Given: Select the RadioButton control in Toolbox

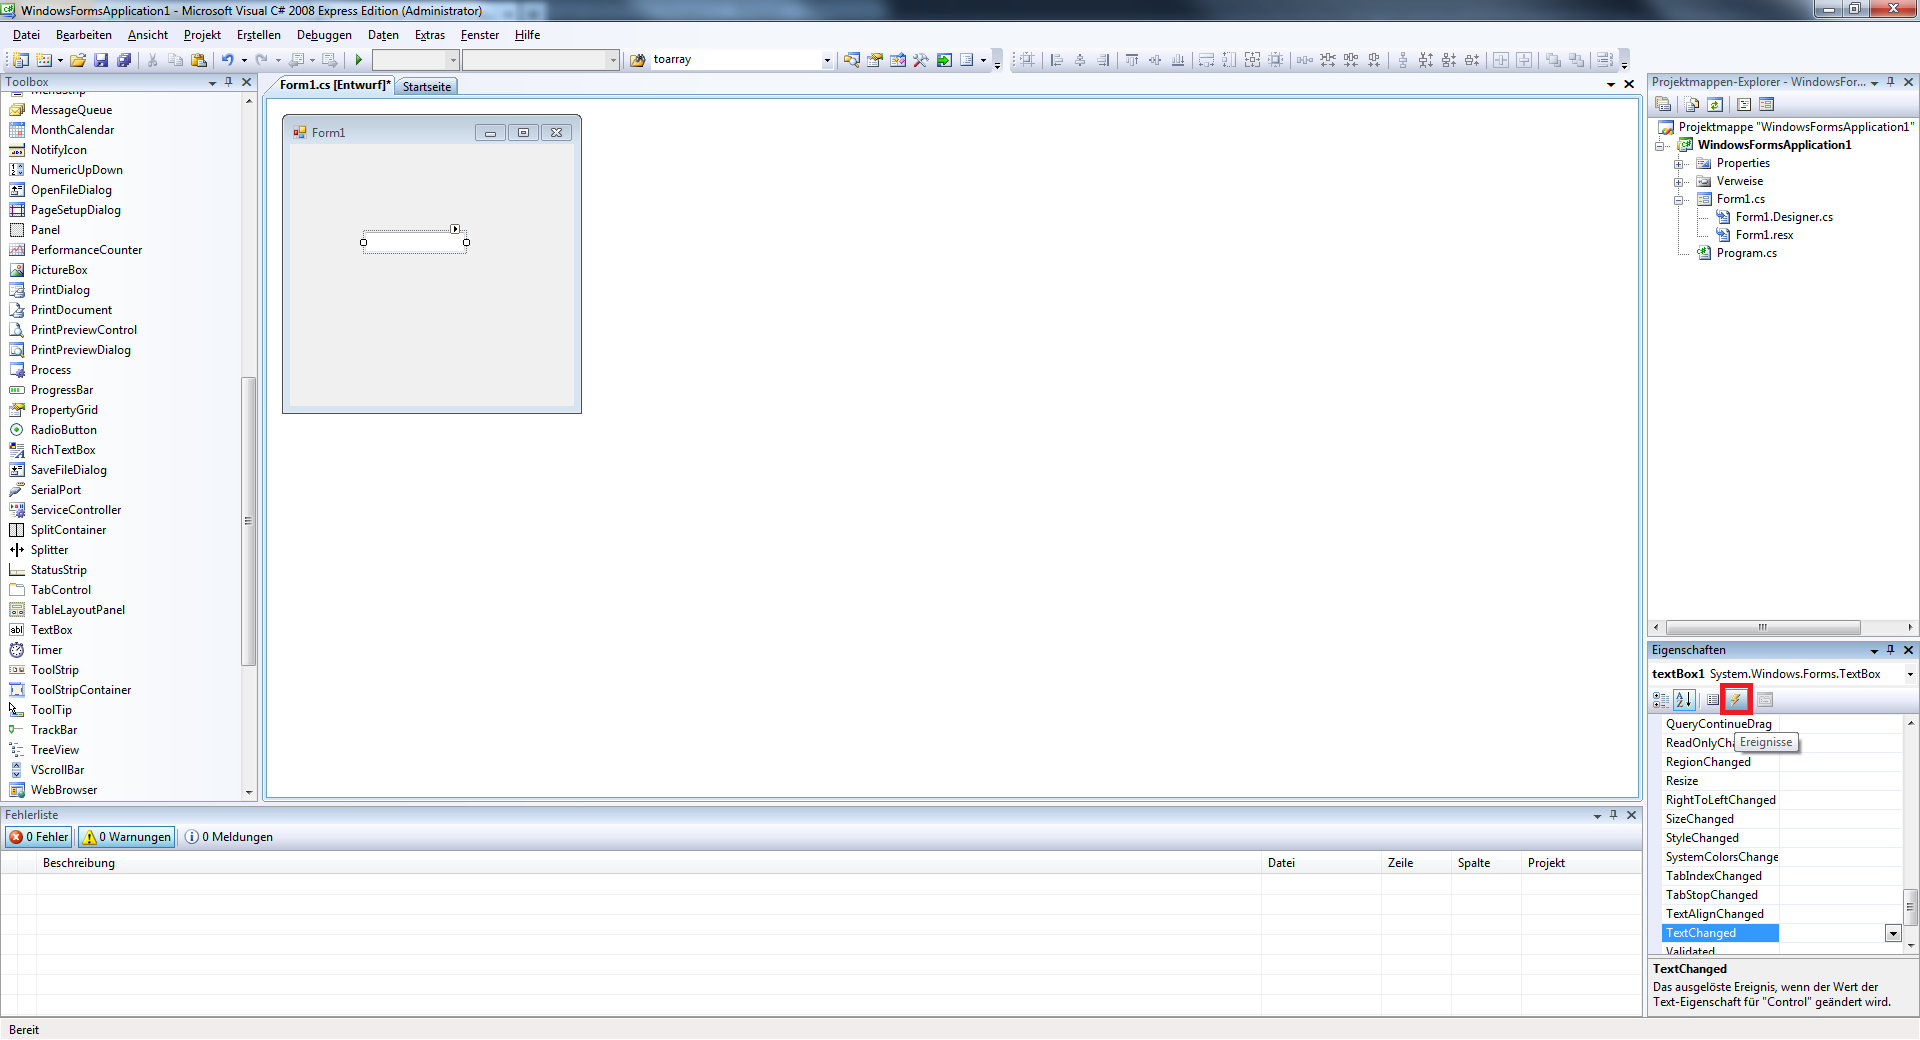Looking at the screenshot, I should pyautogui.click(x=63, y=430).
